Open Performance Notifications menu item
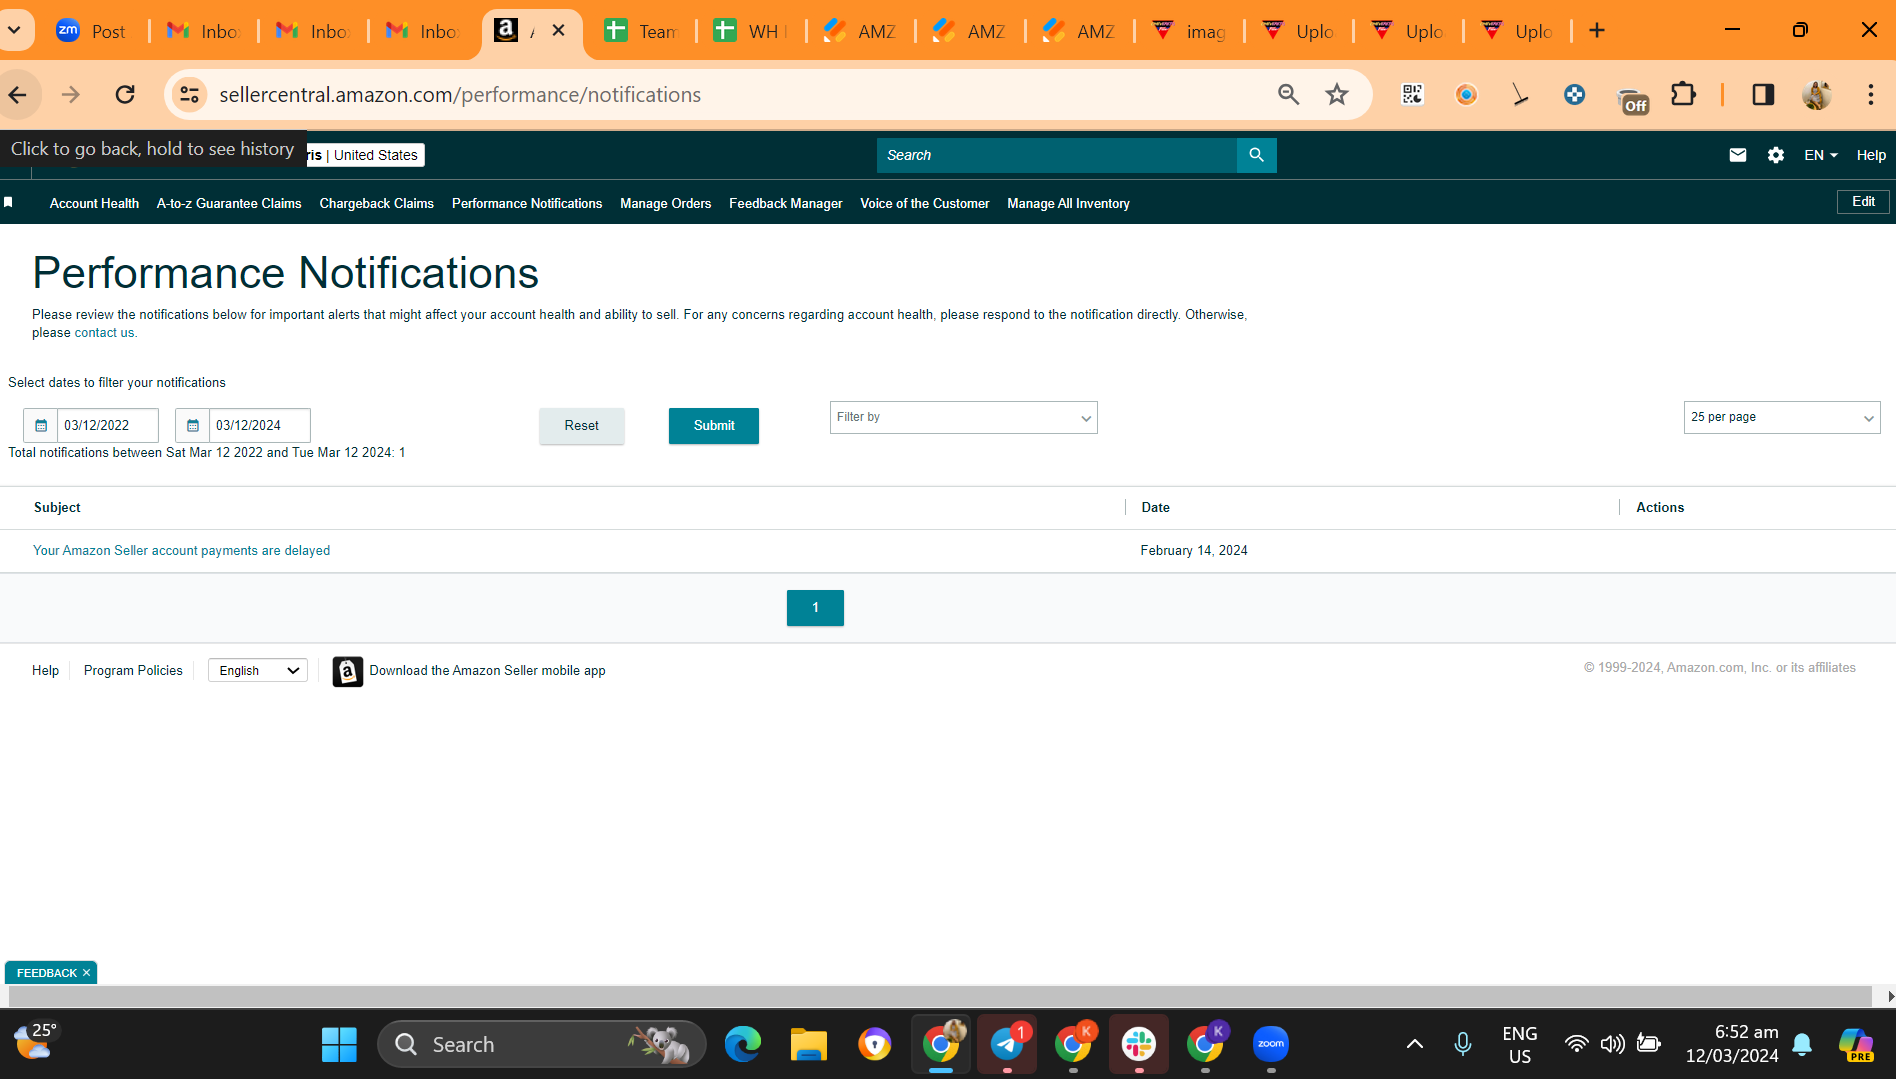The width and height of the screenshot is (1896, 1079). [527, 203]
